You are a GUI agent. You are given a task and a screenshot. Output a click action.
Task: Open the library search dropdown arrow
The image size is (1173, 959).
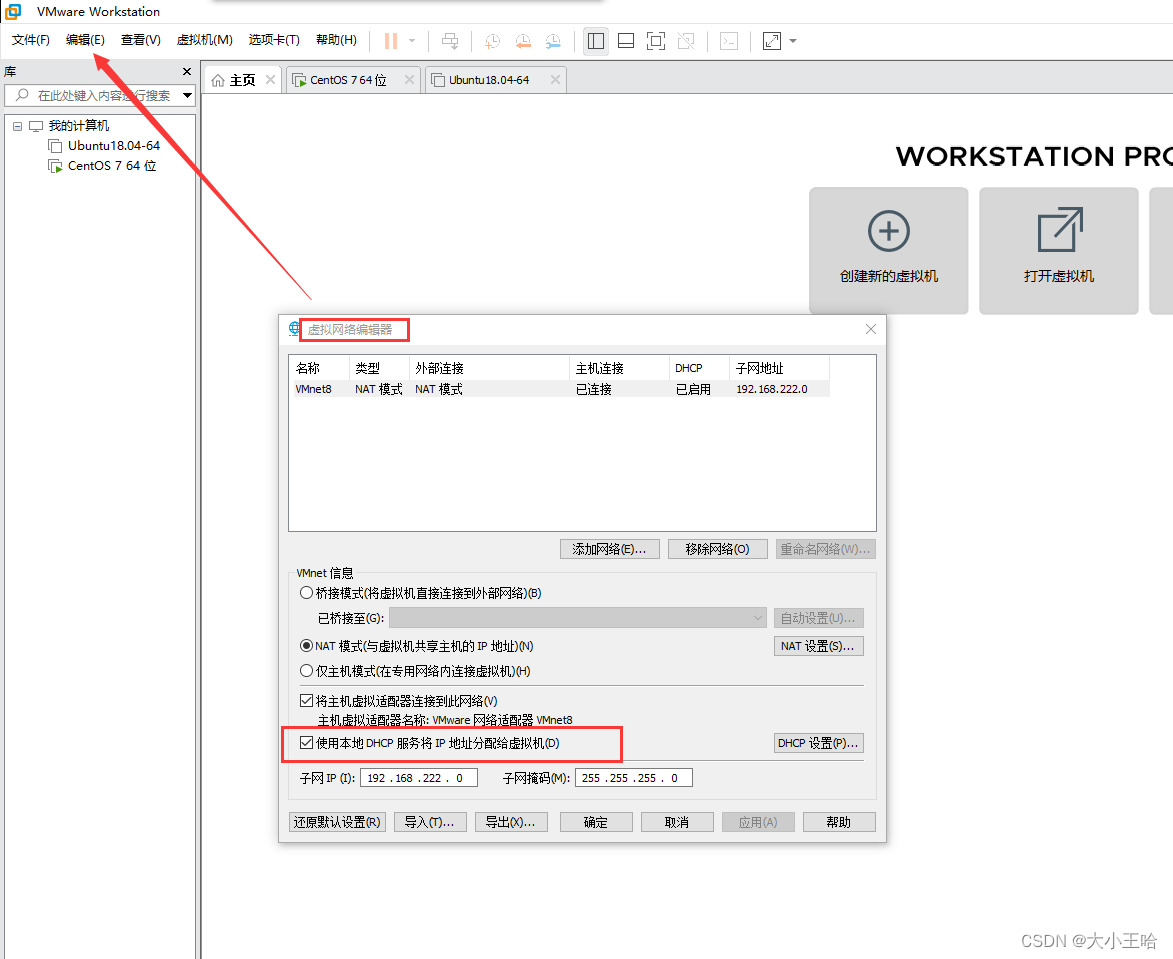pyautogui.click(x=187, y=96)
